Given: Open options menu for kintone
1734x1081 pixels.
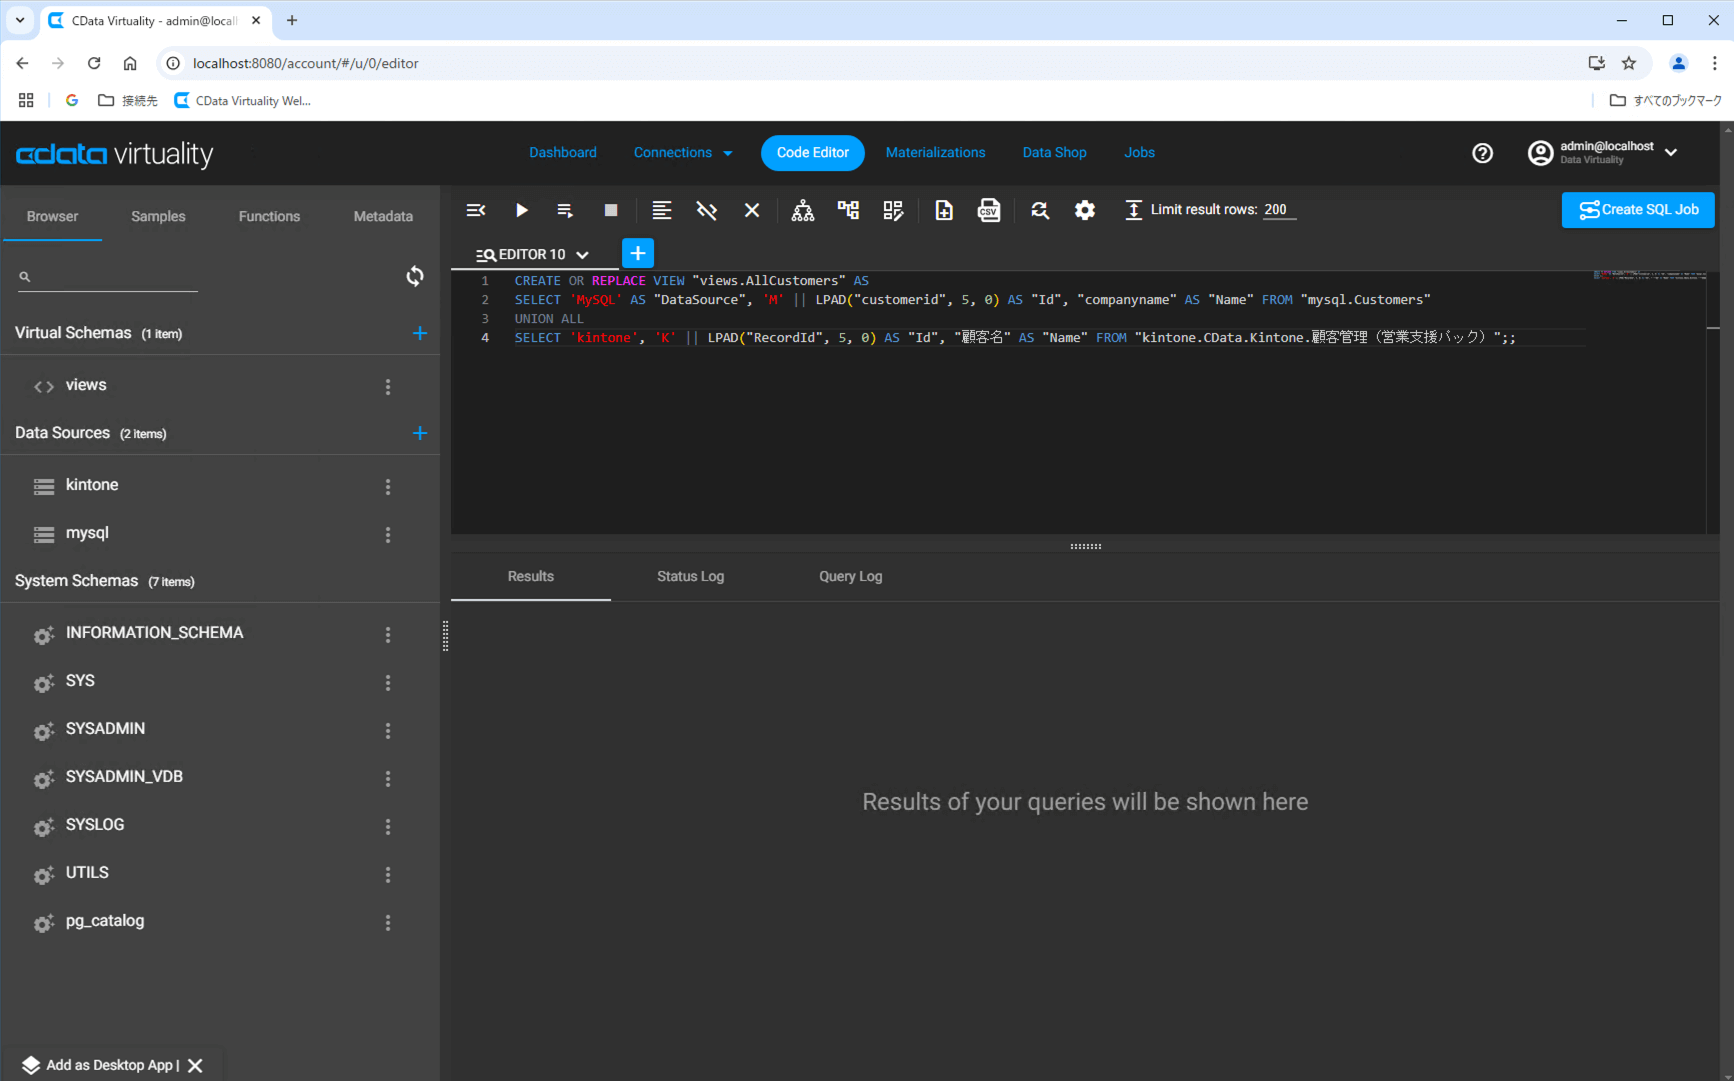Looking at the screenshot, I should point(388,486).
